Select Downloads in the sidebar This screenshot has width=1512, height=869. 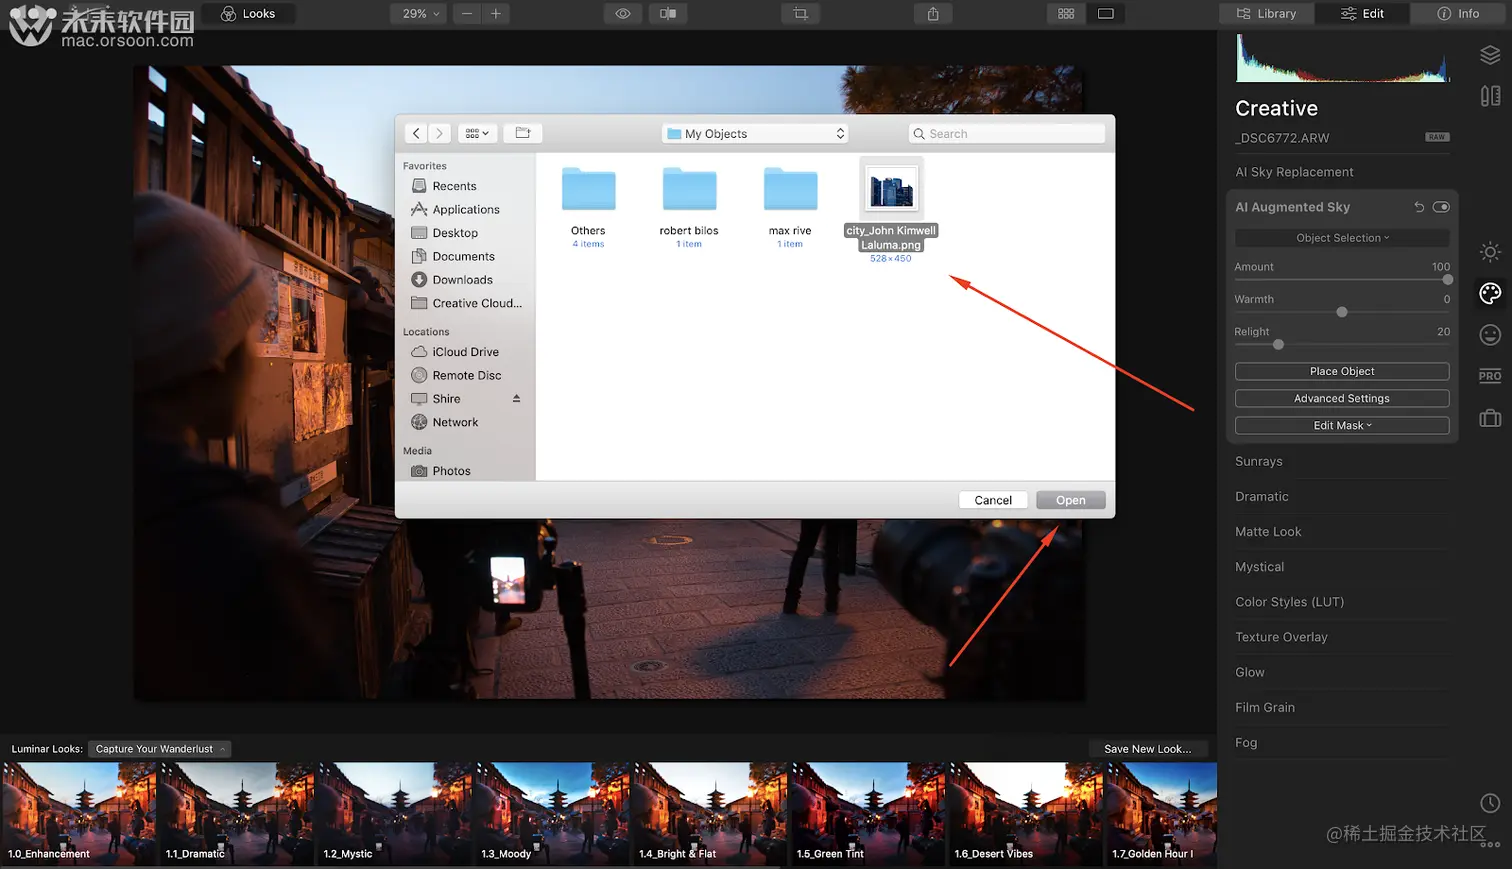coord(462,280)
